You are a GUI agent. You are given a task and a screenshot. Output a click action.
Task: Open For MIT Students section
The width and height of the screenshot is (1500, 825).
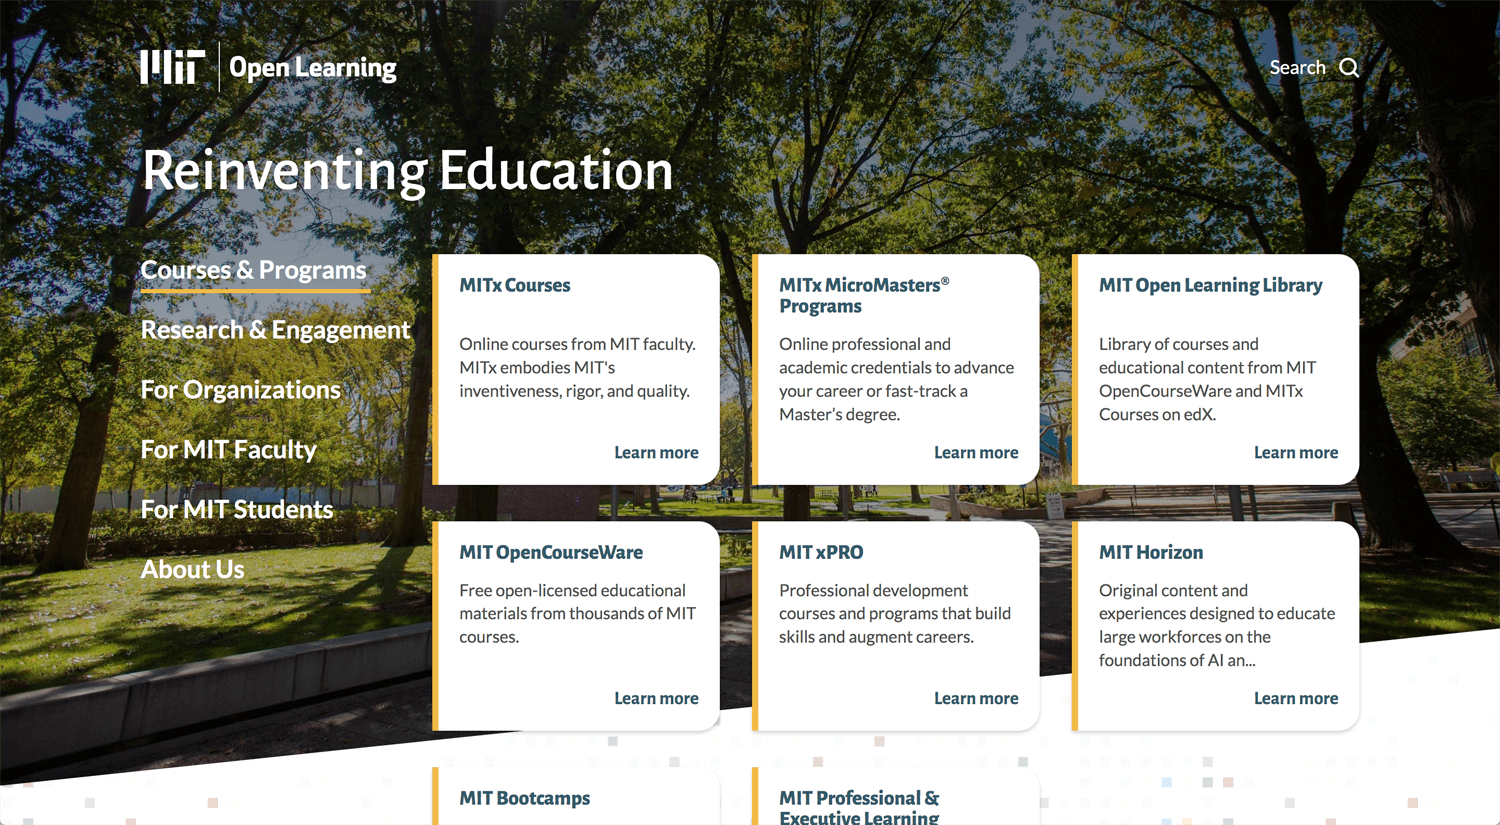[x=237, y=509]
